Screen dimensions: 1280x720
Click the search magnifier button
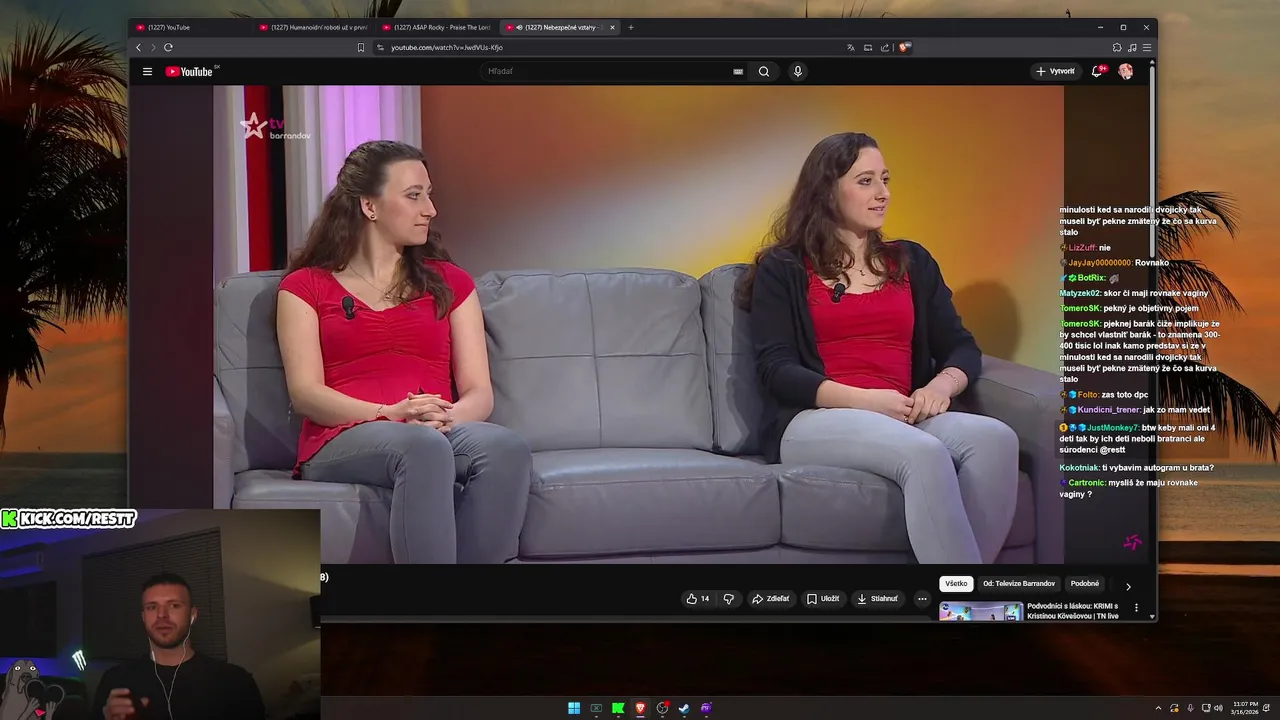[764, 71]
